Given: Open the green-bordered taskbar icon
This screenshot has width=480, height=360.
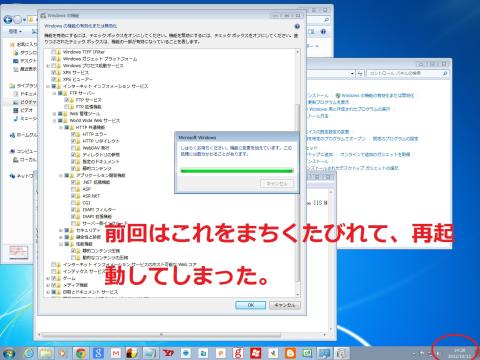Looking at the screenshot, I should [x=307, y=353].
